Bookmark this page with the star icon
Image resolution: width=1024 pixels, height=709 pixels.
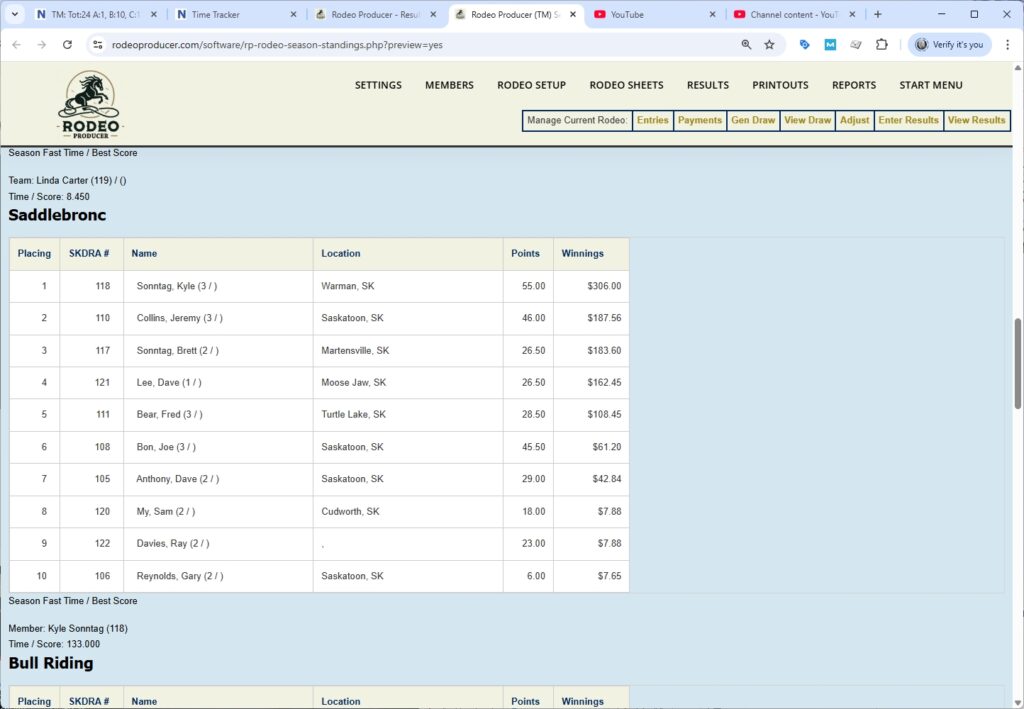coord(769,45)
